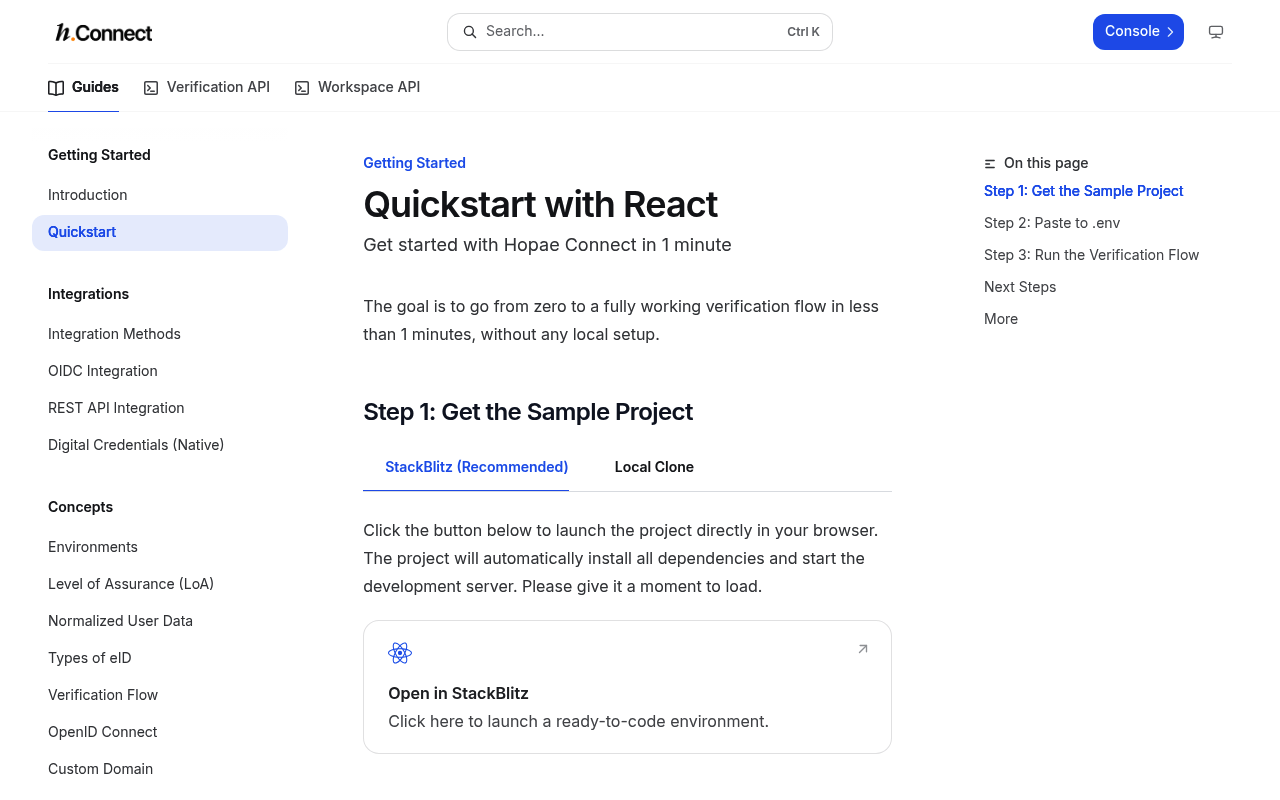Click the Guides book icon
Image resolution: width=1280 pixels, height=800 pixels.
[x=56, y=88]
